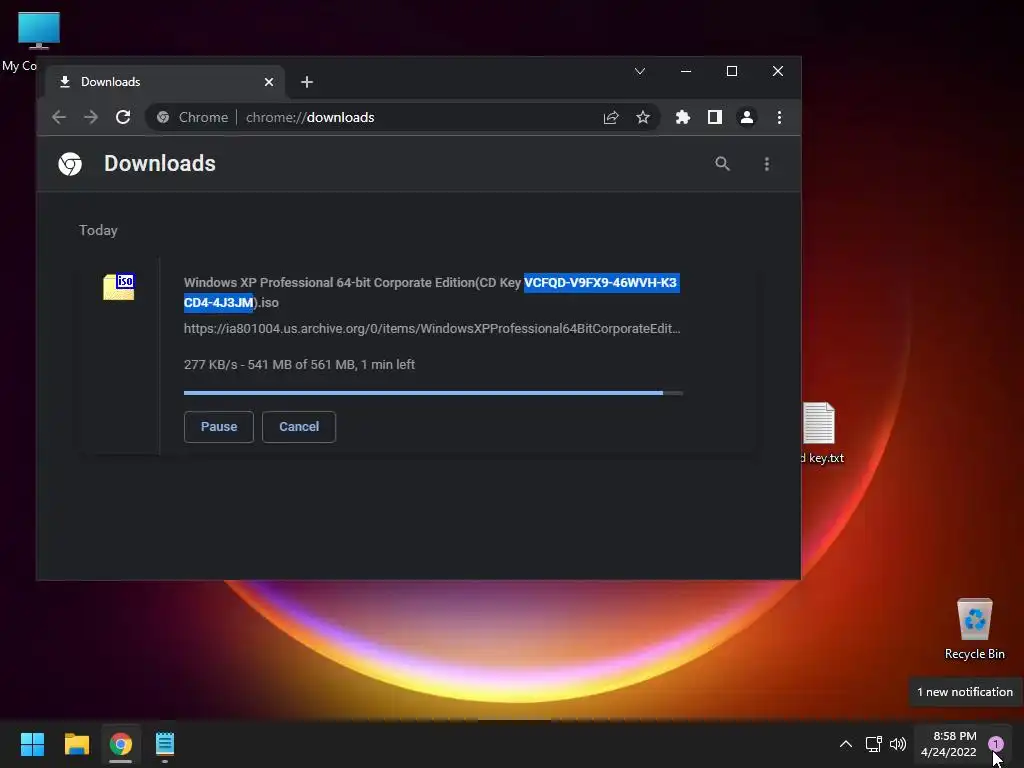
Task: Click the download speed status text
Action: (299, 365)
